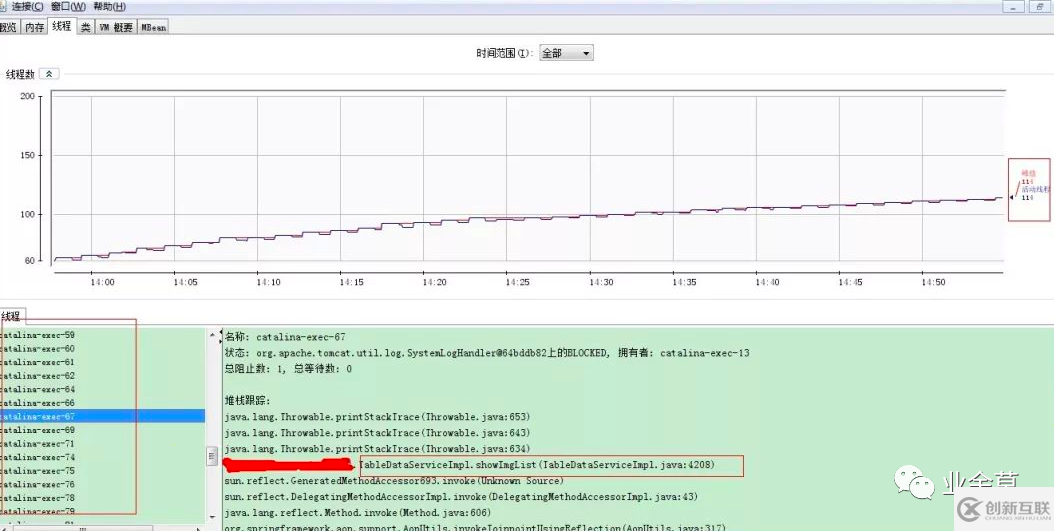Click the 堆栈跟踪 heading
Viewport: 1054px width, 531px height.
(247, 401)
